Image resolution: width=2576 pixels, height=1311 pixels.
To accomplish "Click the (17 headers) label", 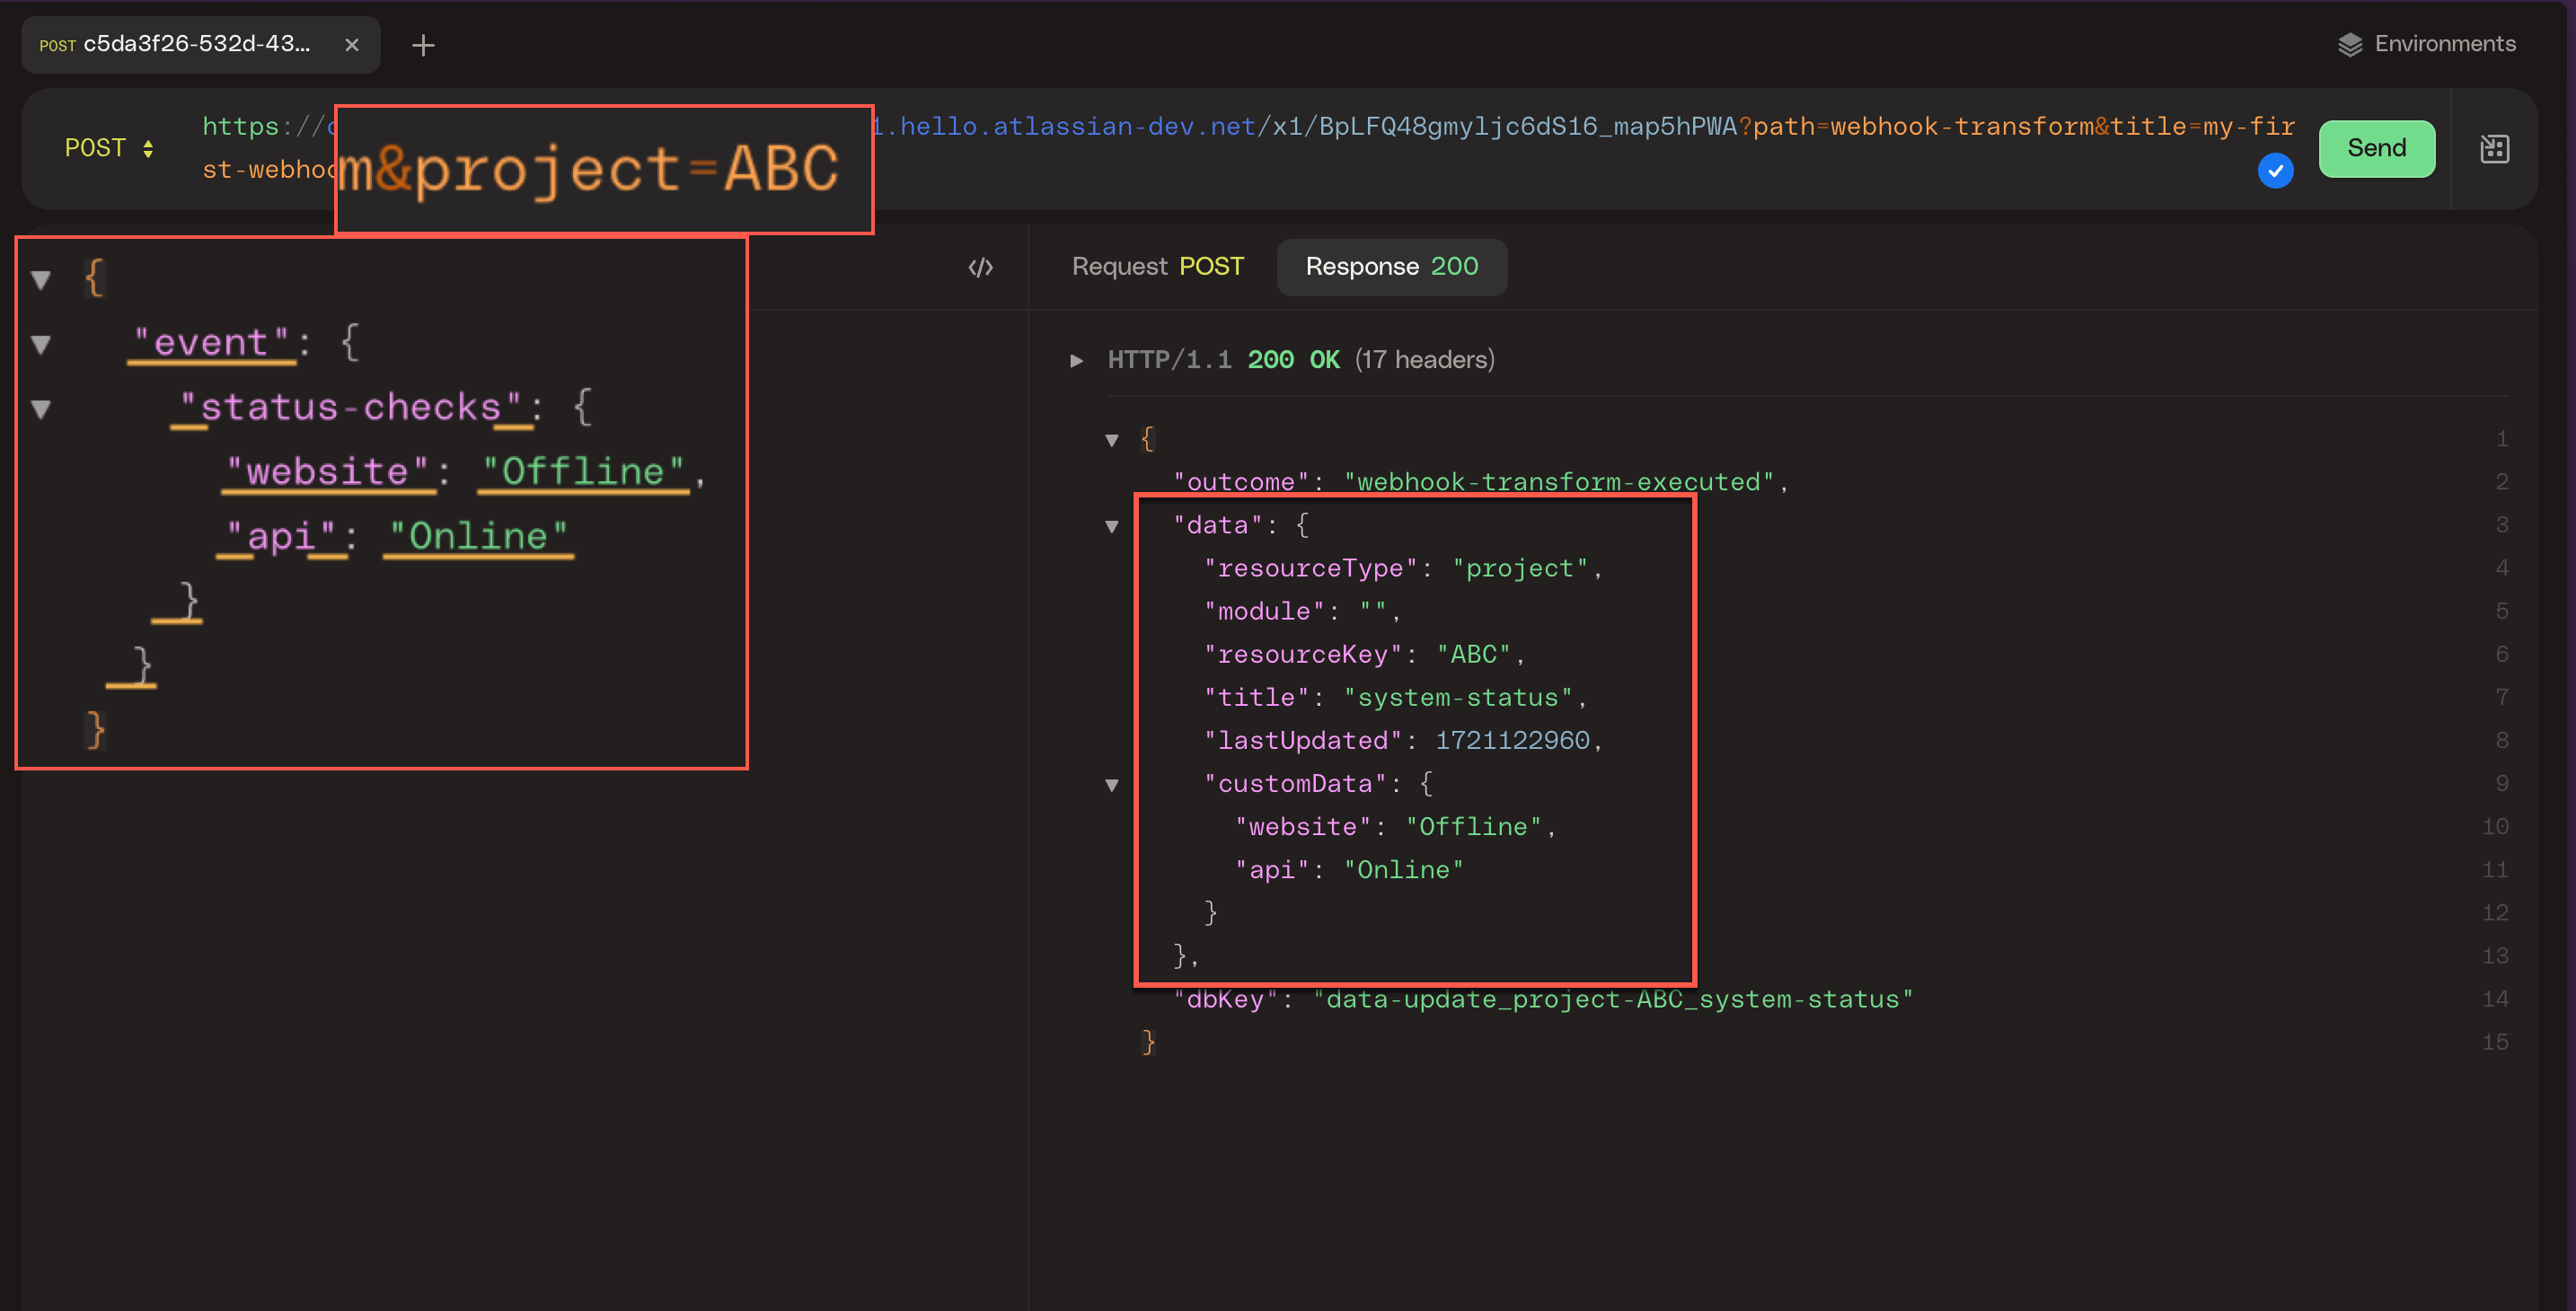I will coord(1424,360).
